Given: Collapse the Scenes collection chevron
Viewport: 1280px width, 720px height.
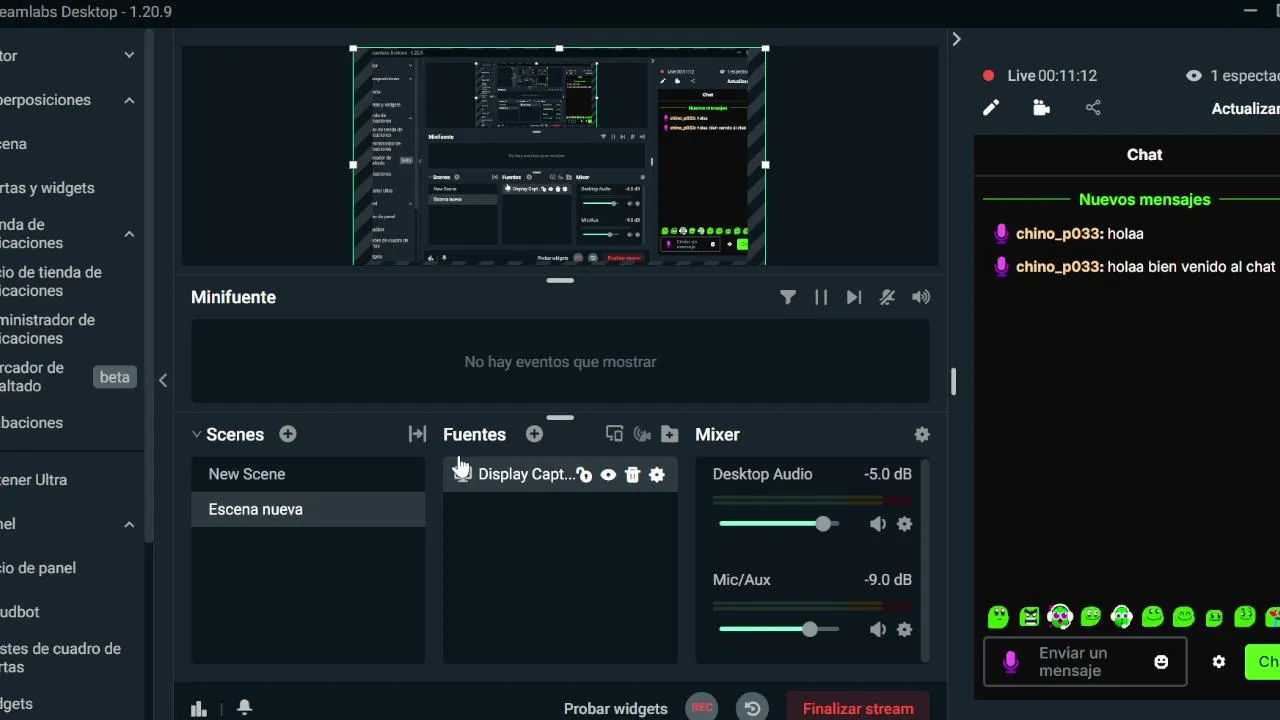Looking at the screenshot, I should pyautogui.click(x=197, y=435).
